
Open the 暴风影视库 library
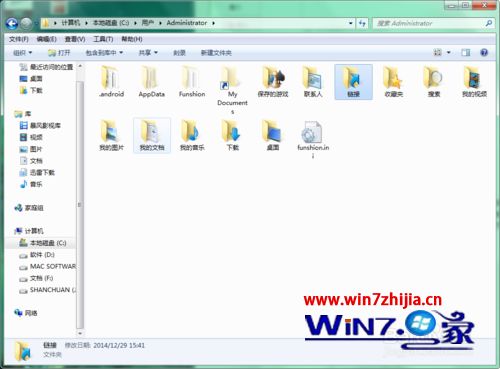click(40, 126)
